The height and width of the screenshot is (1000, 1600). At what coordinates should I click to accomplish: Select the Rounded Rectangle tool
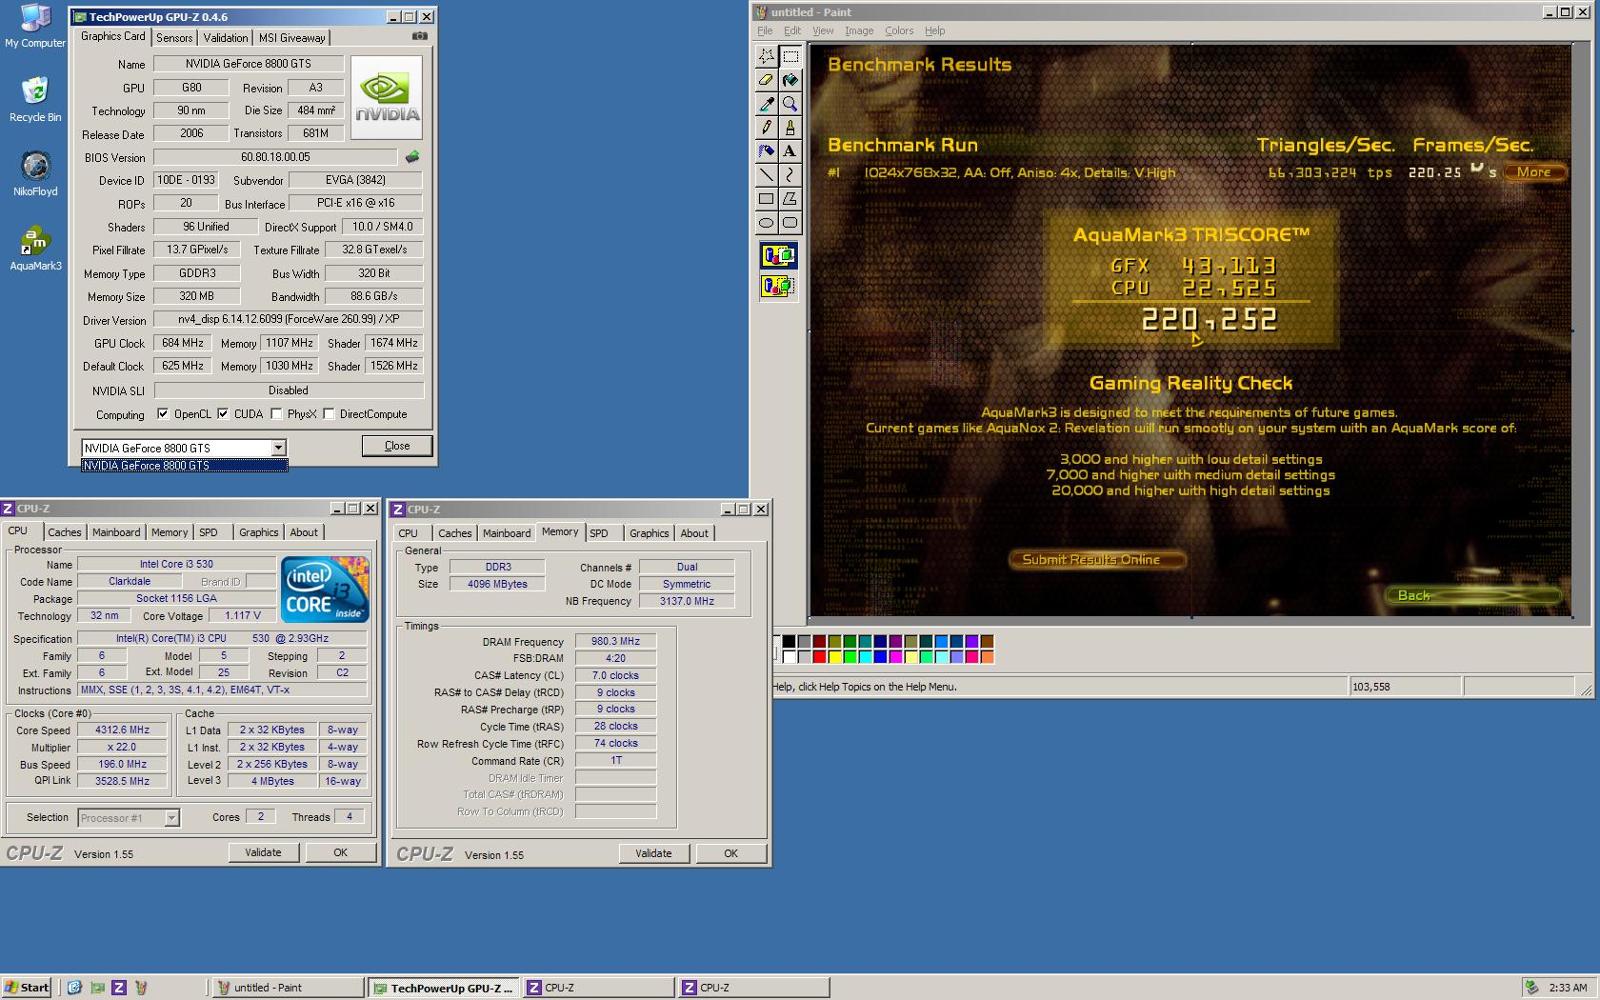[790, 223]
